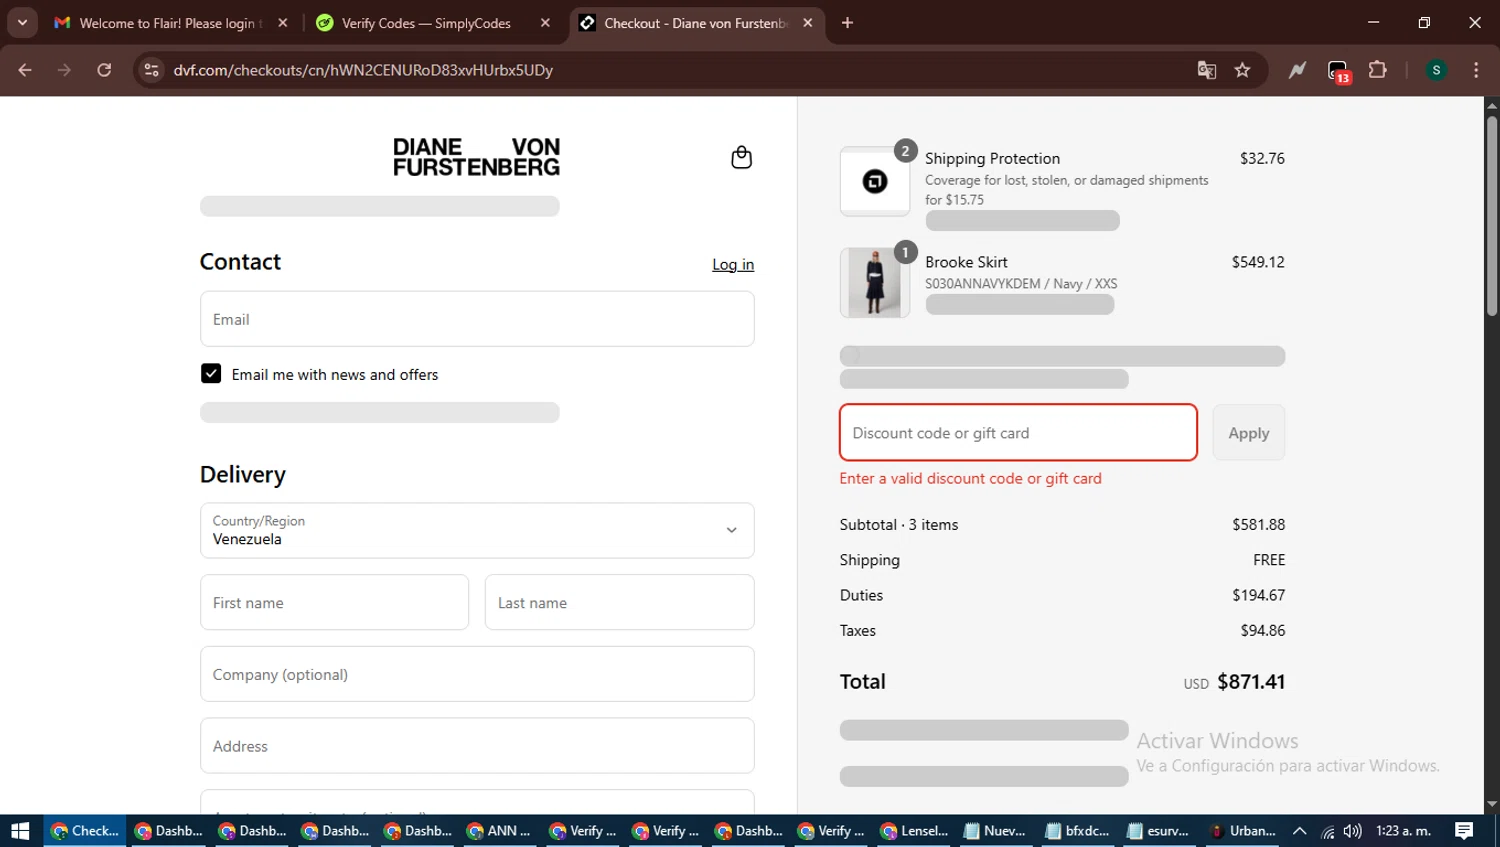Click the Log in link

click(x=733, y=264)
